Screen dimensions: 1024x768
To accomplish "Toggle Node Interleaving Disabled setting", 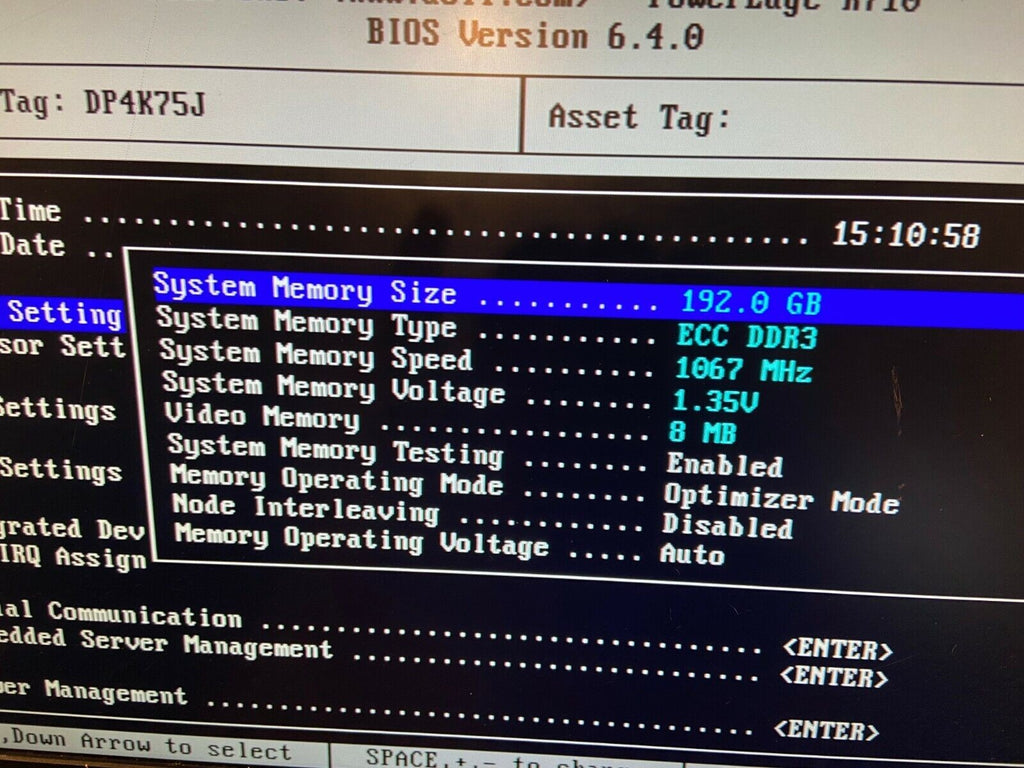I will tap(726, 526).
